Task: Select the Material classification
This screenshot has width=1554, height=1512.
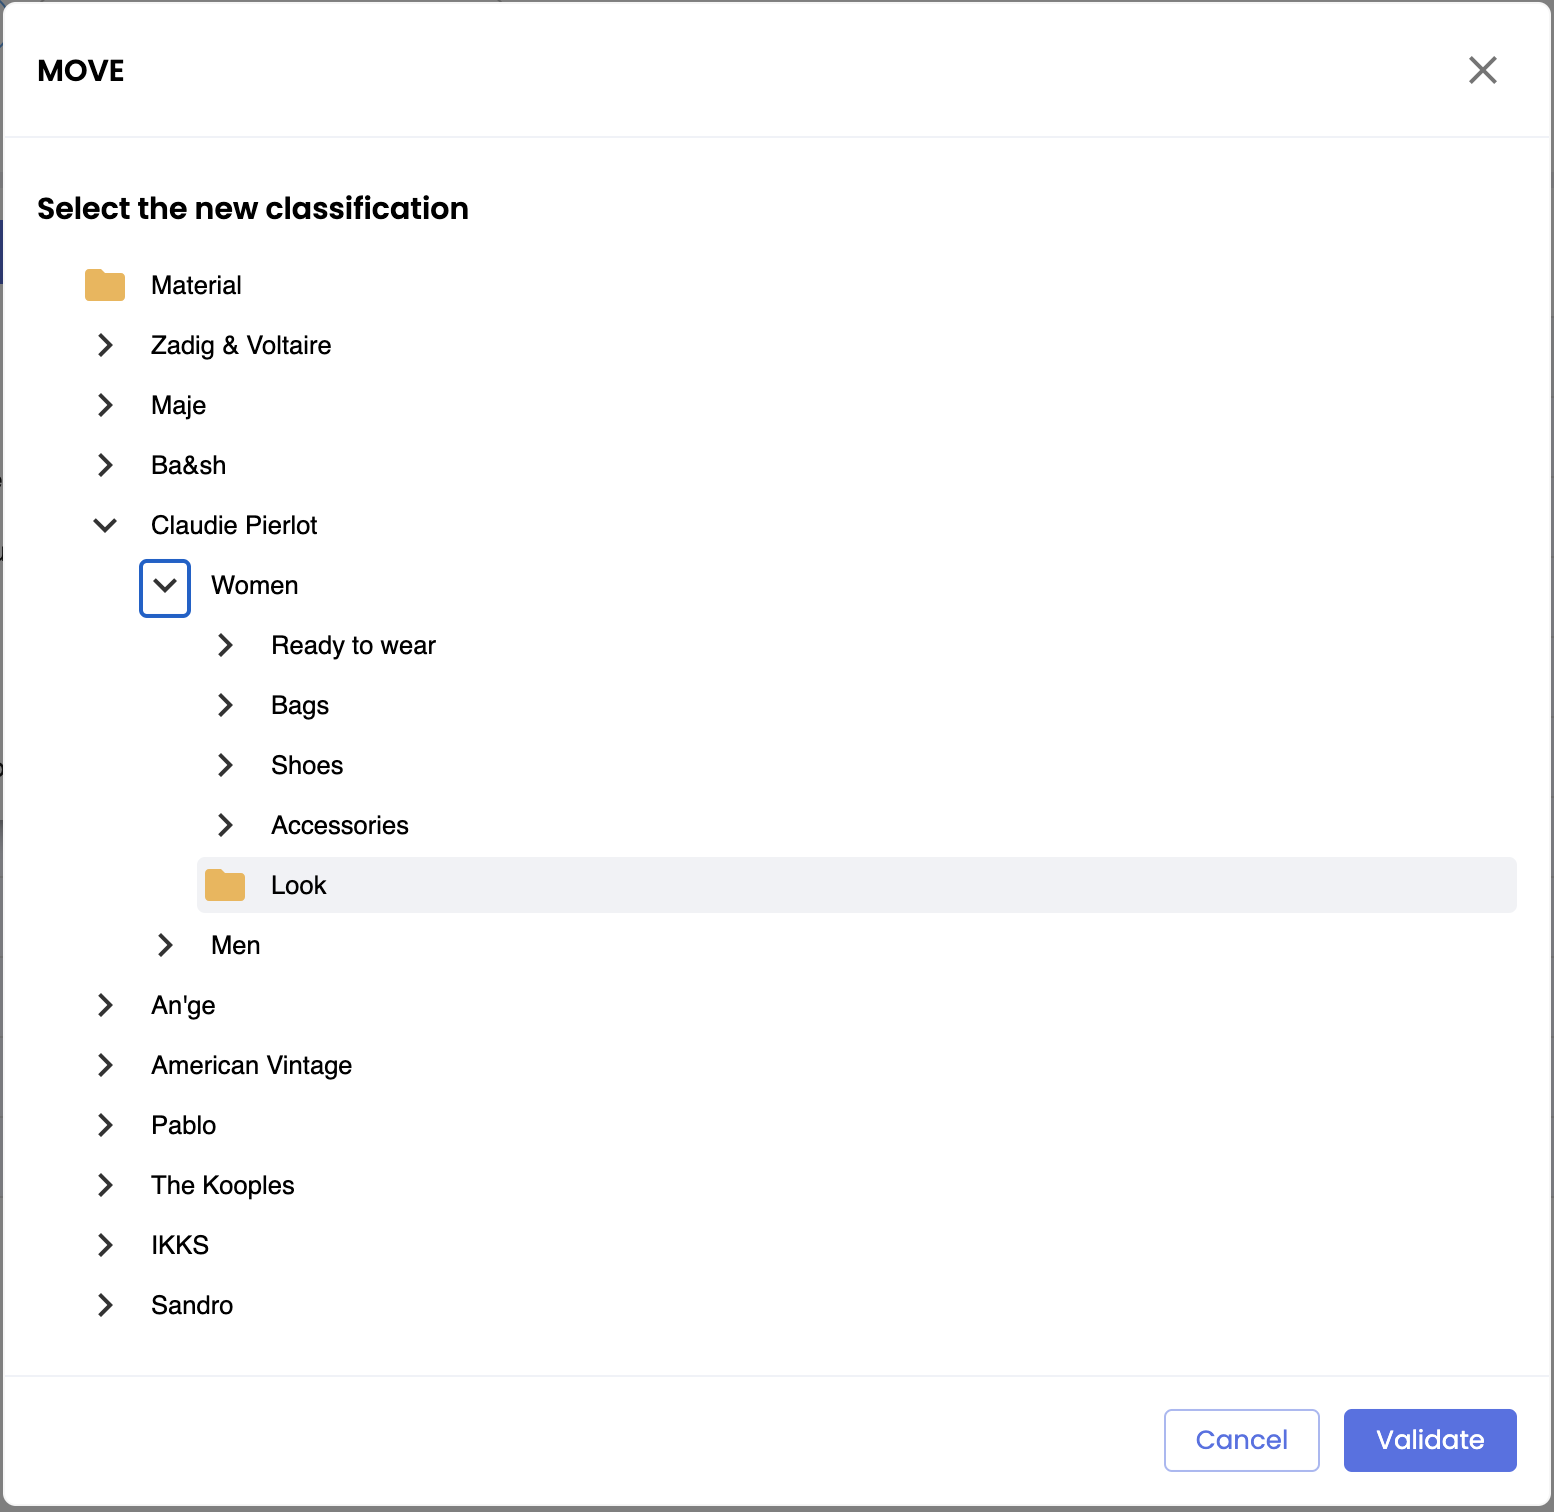Action: pos(196,285)
